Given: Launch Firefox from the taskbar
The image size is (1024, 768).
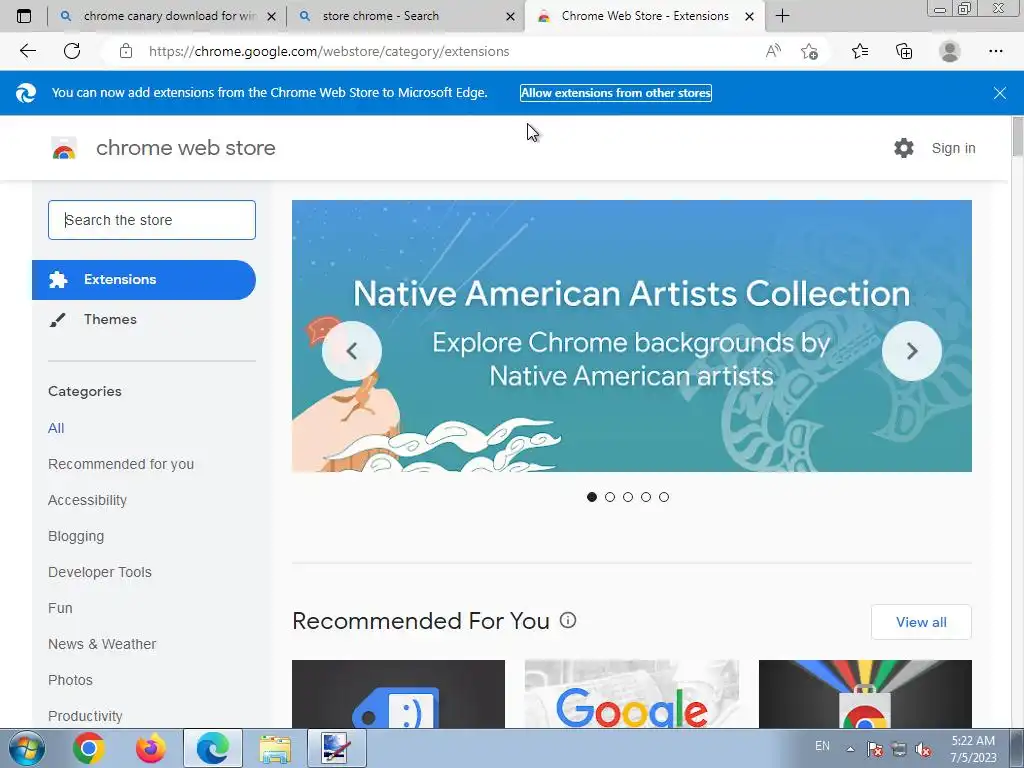Looking at the screenshot, I should [x=150, y=748].
